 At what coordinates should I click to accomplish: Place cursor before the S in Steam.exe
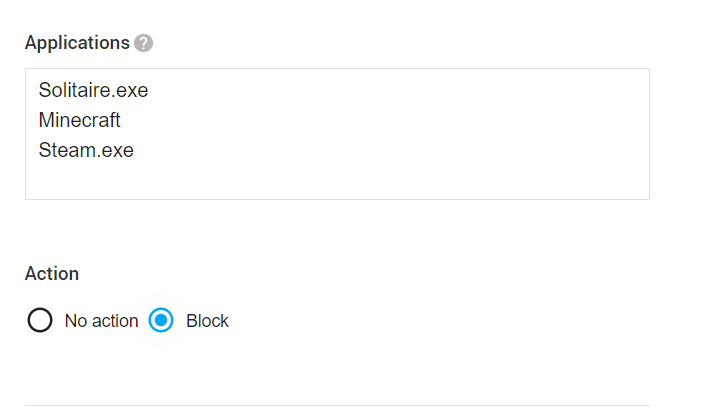pyautogui.click(x=39, y=150)
